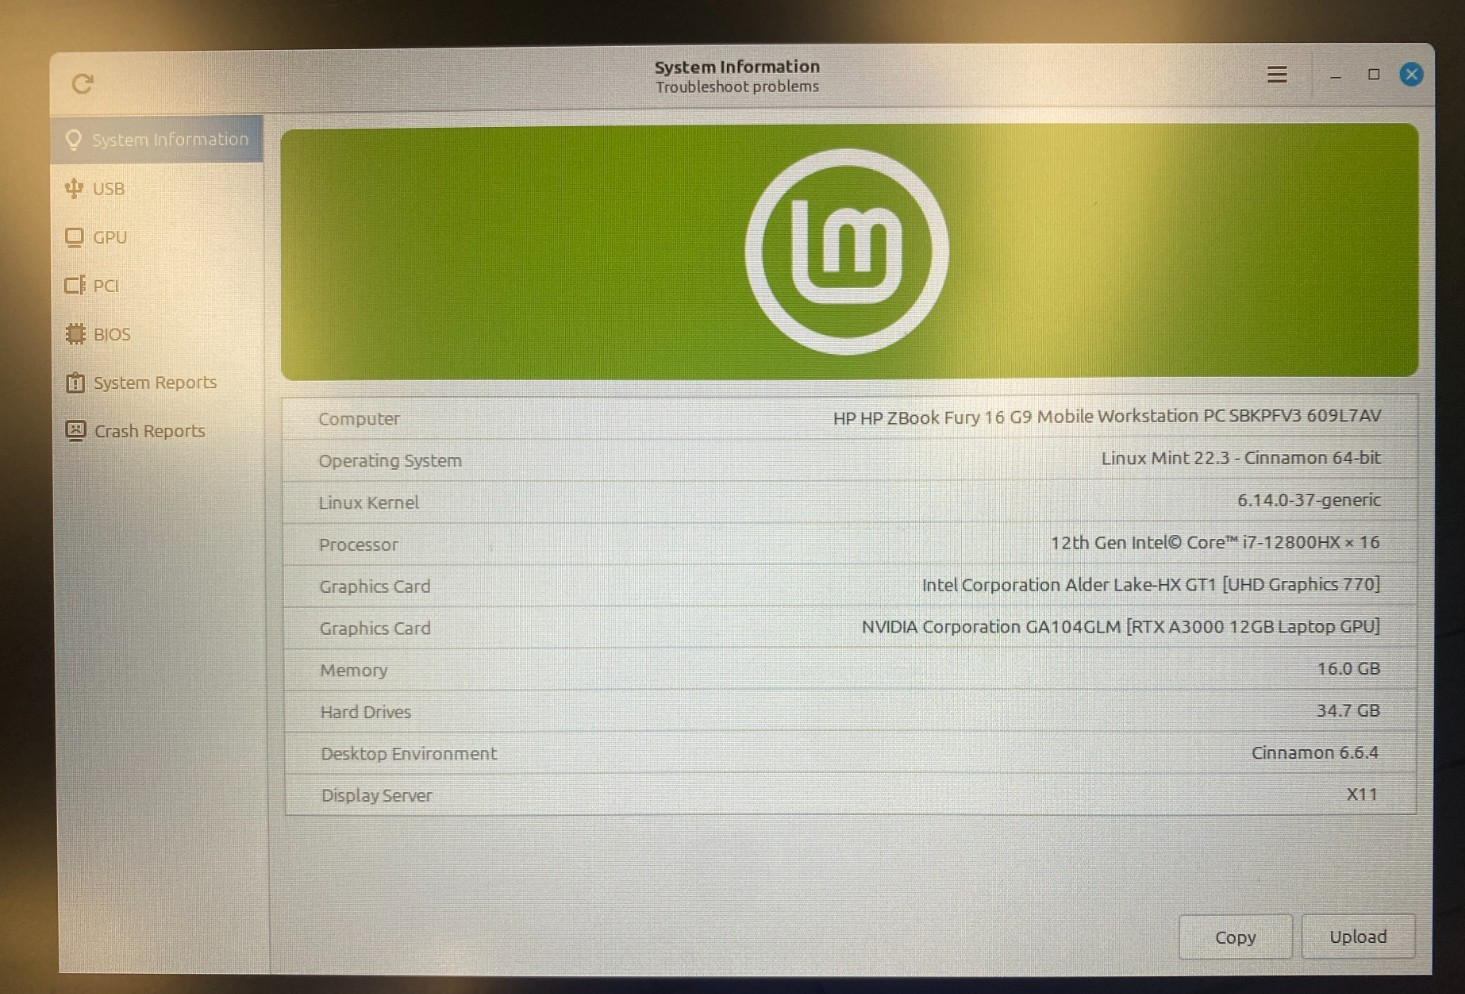The image size is (1465, 994).
Task: Select the "16.0 GB" memory value
Action: [1348, 668]
